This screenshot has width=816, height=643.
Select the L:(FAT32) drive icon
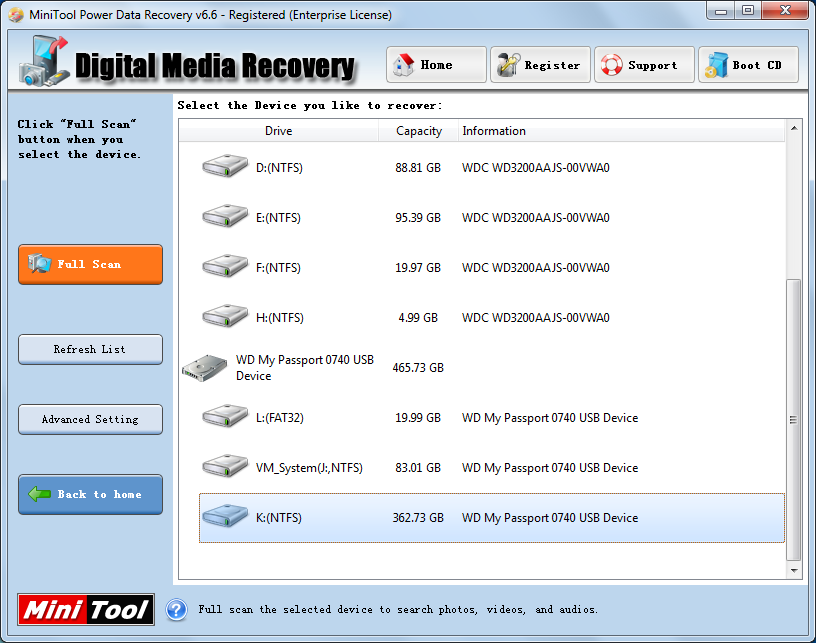click(x=225, y=416)
